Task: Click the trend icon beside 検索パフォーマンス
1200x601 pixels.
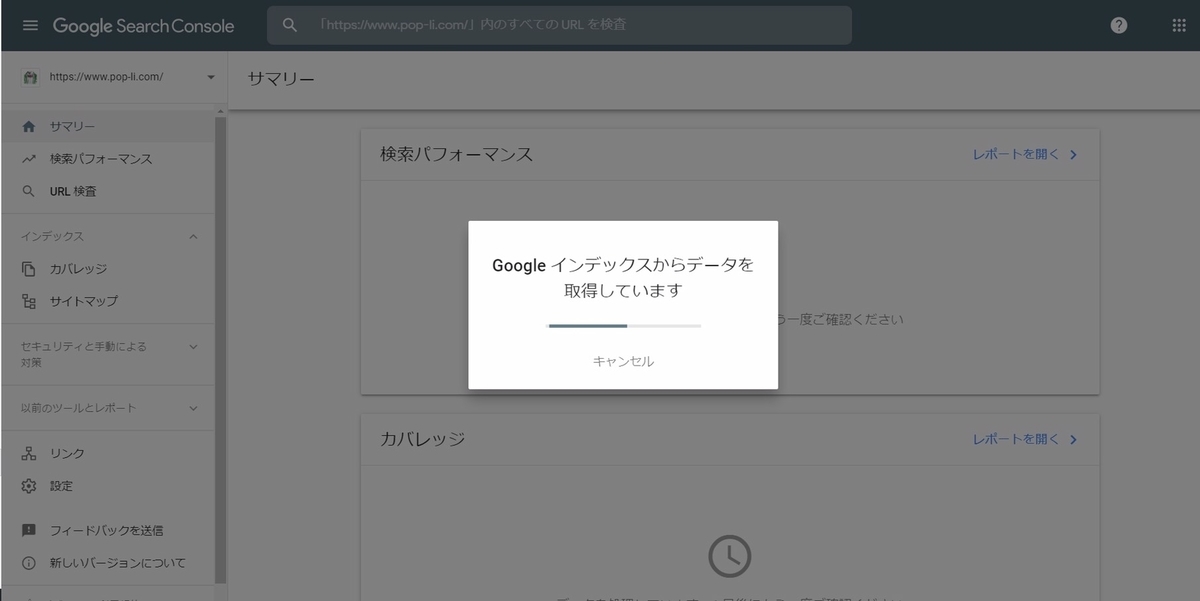Action: 29,159
